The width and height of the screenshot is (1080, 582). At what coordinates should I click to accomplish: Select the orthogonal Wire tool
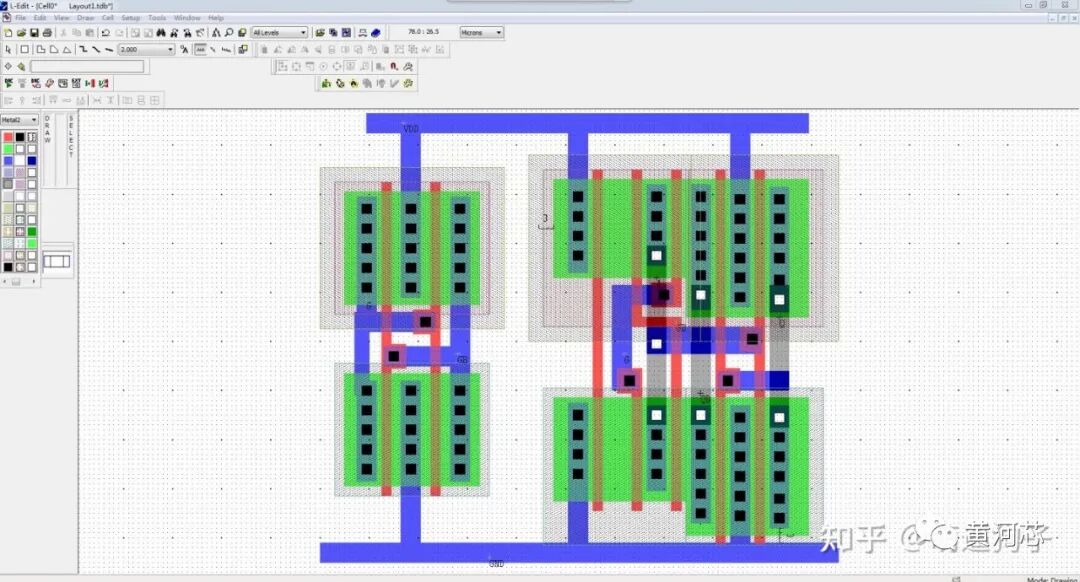pos(83,50)
